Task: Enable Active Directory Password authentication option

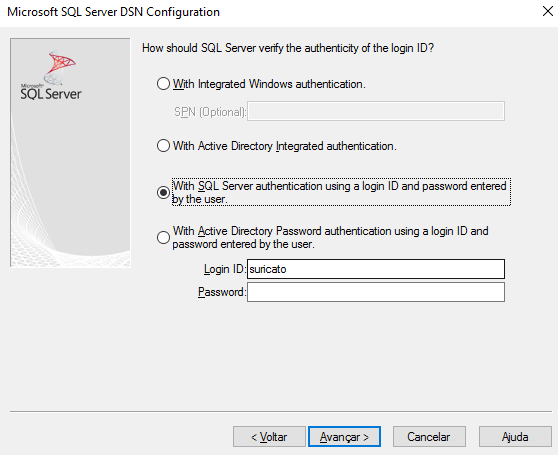Action: point(163,237)
